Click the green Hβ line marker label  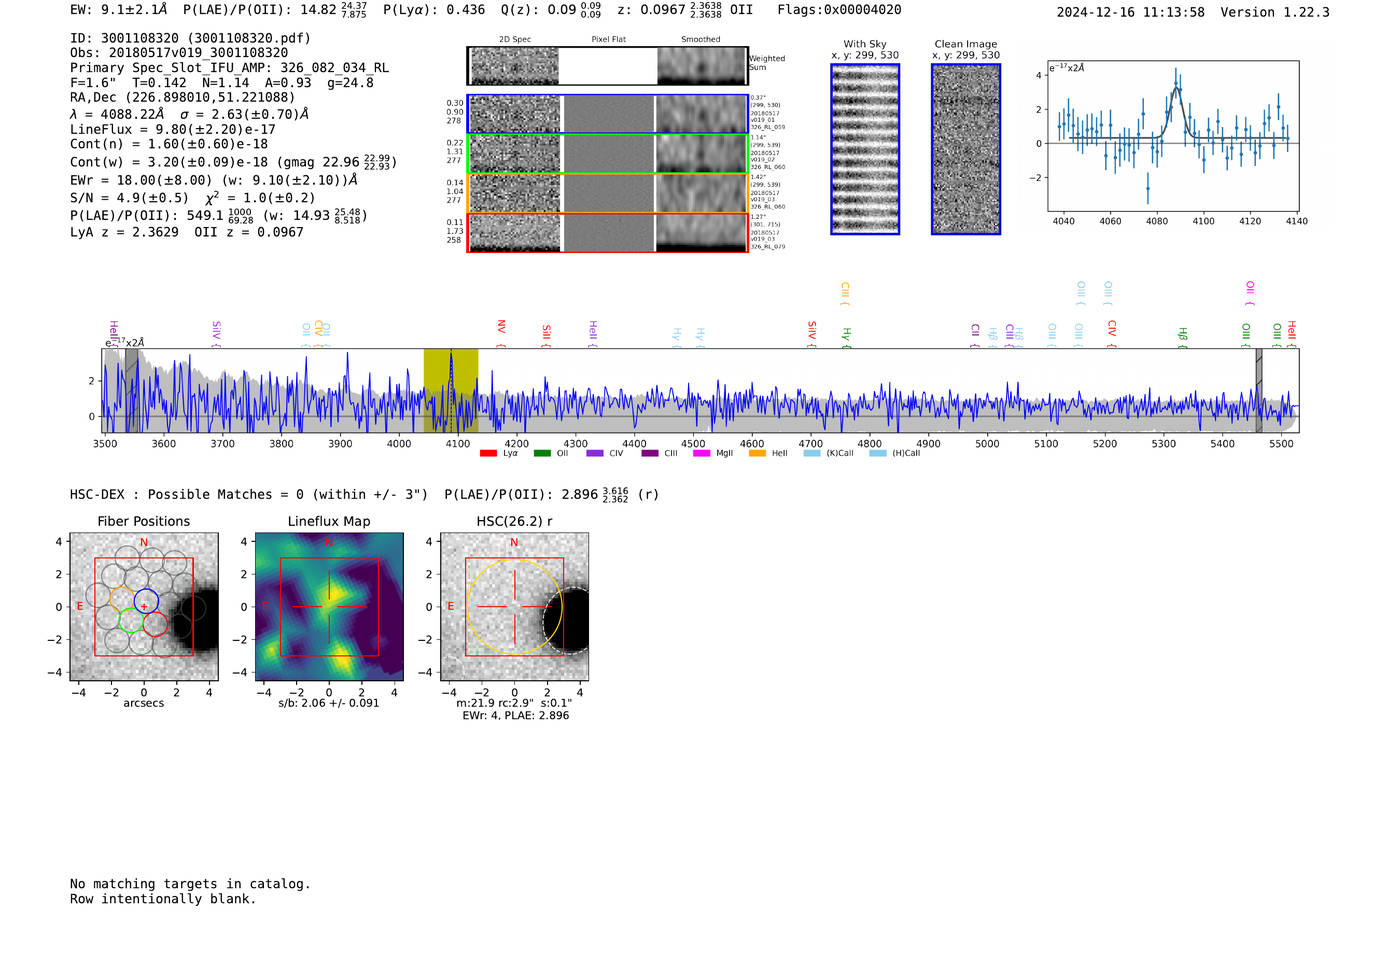pos(1182,337)
